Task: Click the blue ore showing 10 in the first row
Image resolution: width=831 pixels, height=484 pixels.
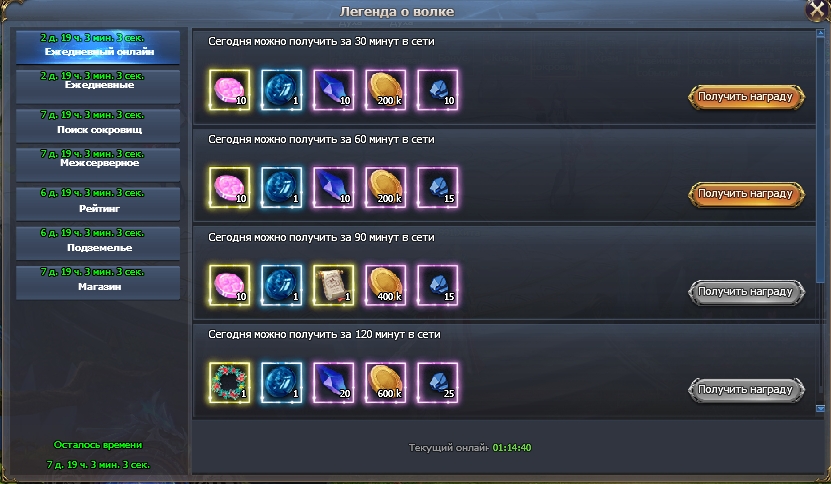Action: pos(437,90)
